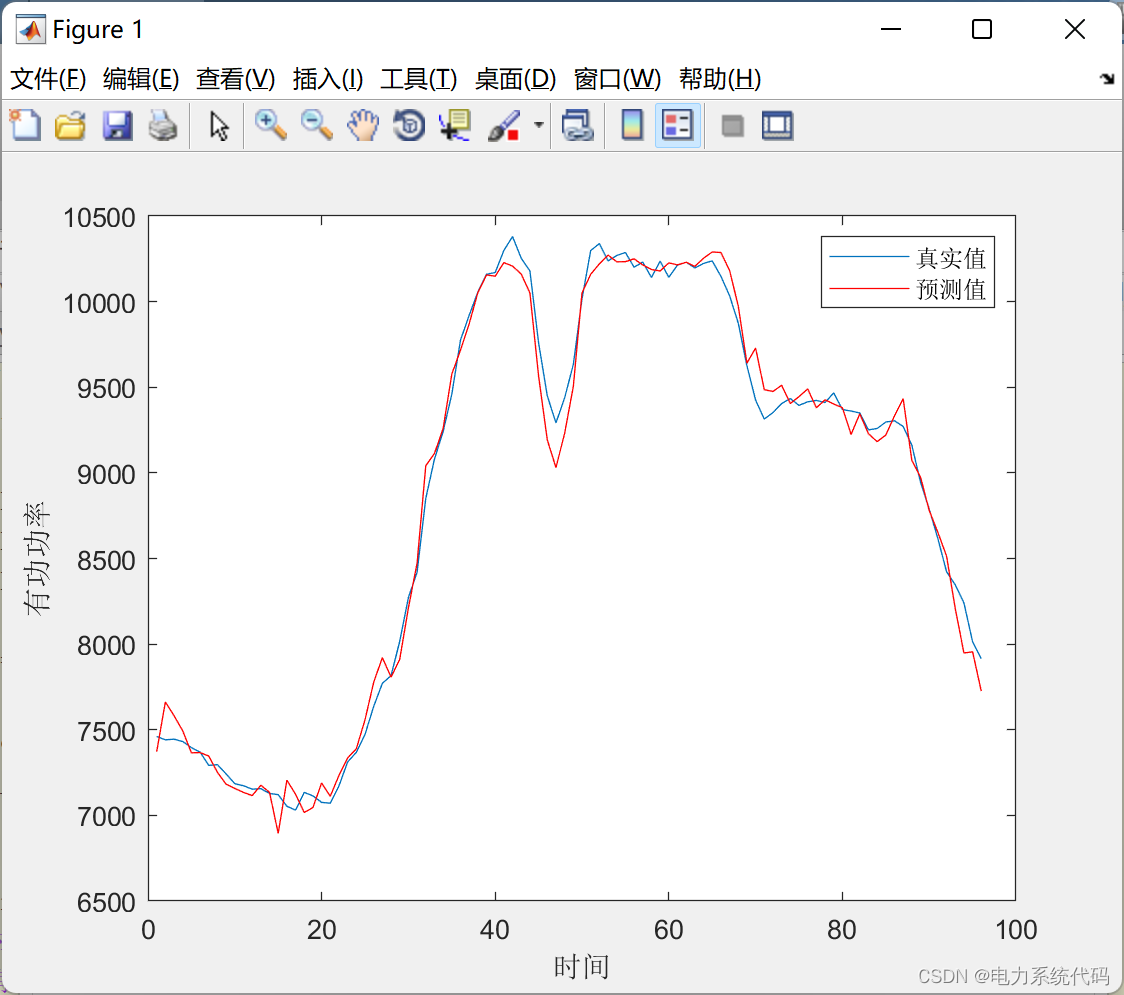Screen dimensions: 1124x995
Task: Activate the Pan hand tool
Action: pyautogui.click(x=363, y=126)
